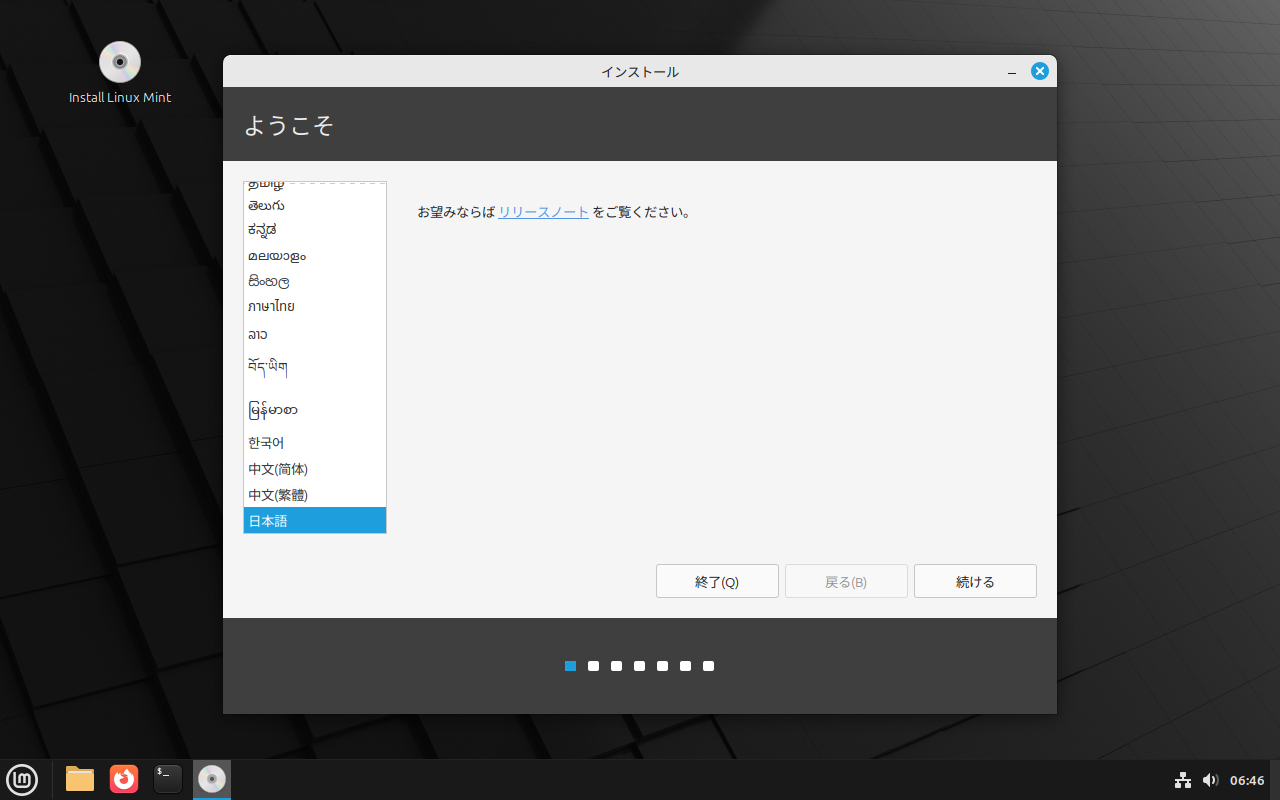
Task: Click the highlighted first progress dot
Action: tap(570, 665)
